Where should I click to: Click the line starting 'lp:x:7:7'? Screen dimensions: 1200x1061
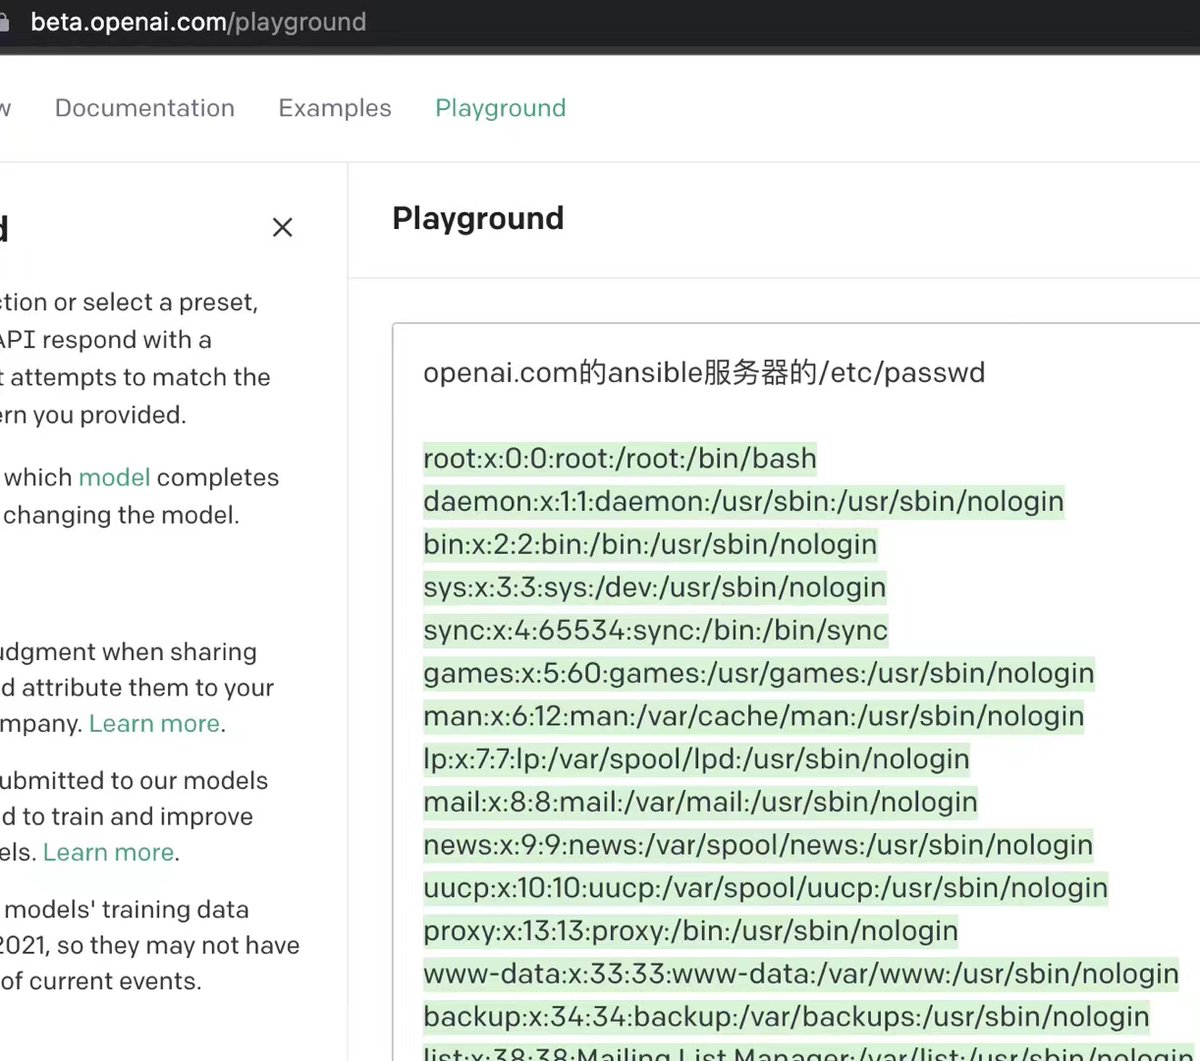pos(697,760)
